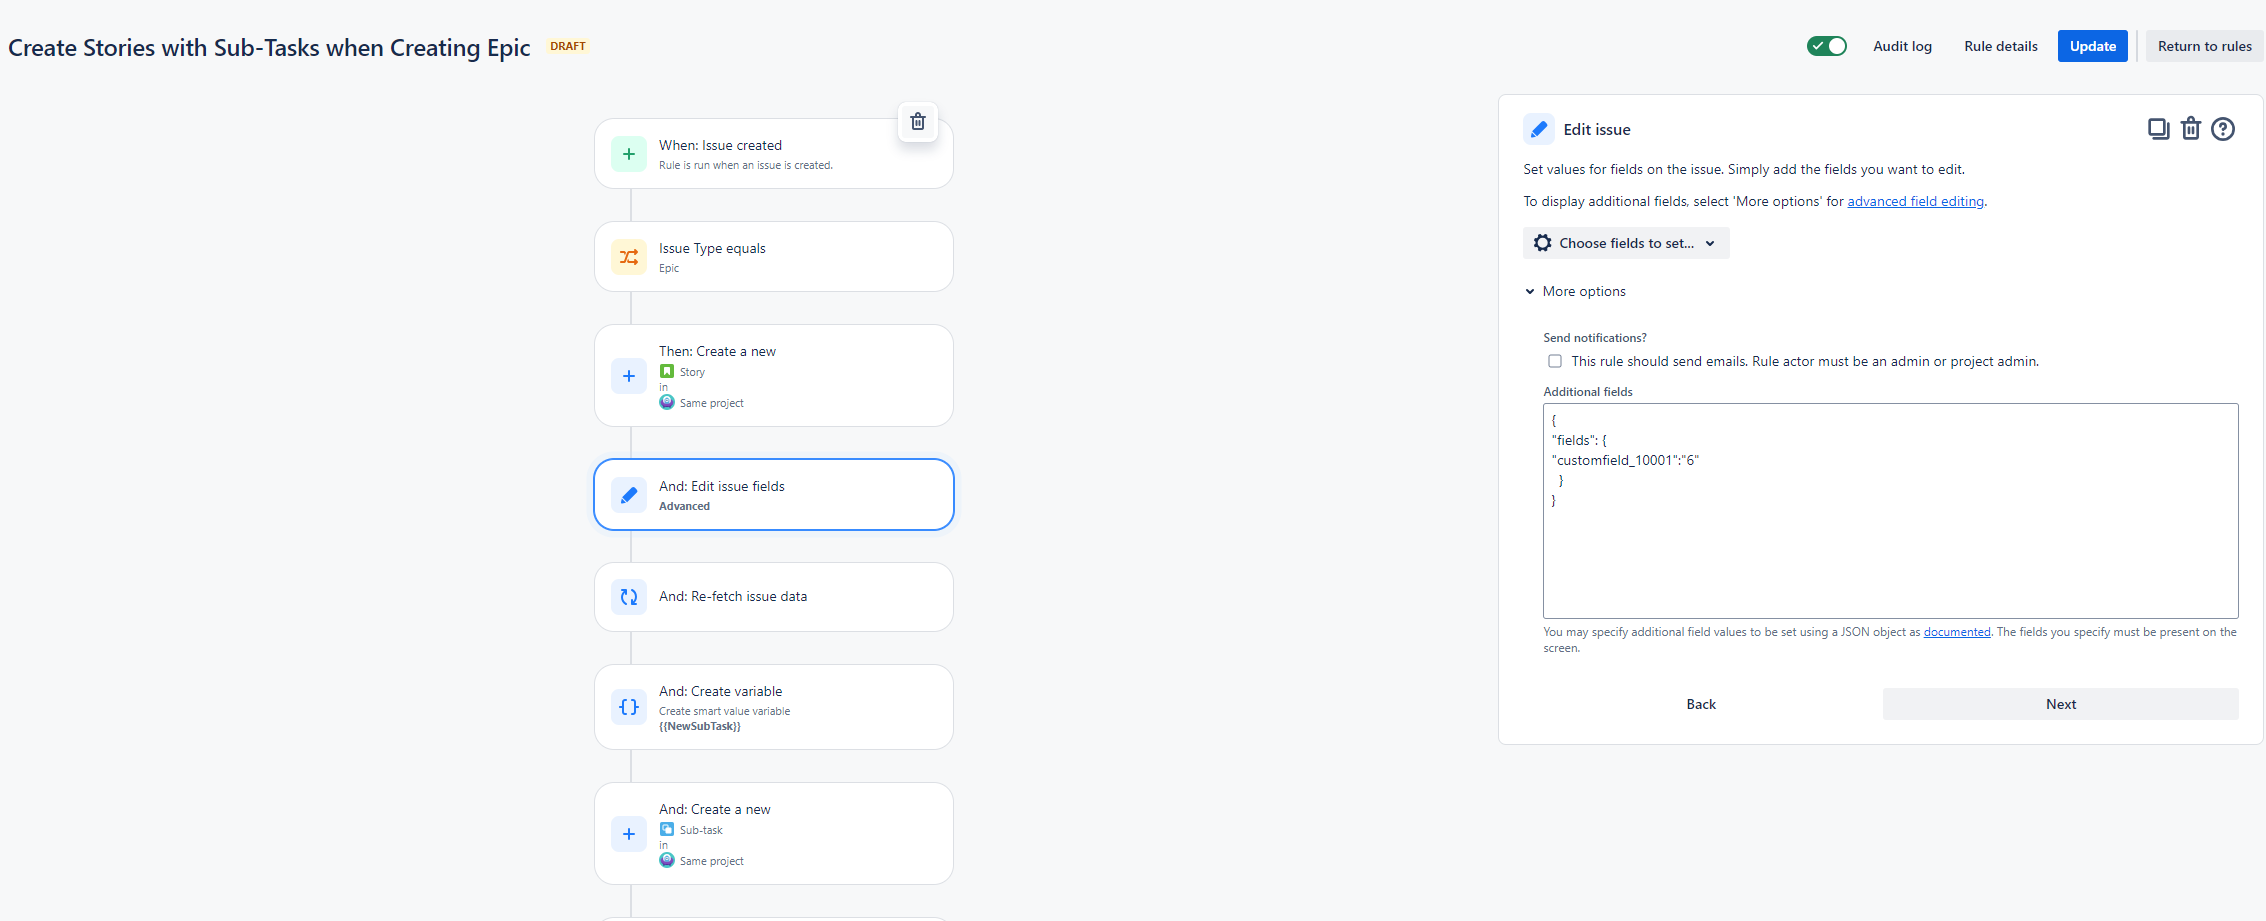Open the documented link below the JSON field
This screenshot has width=2266, height=921.
pos(1957,632)
